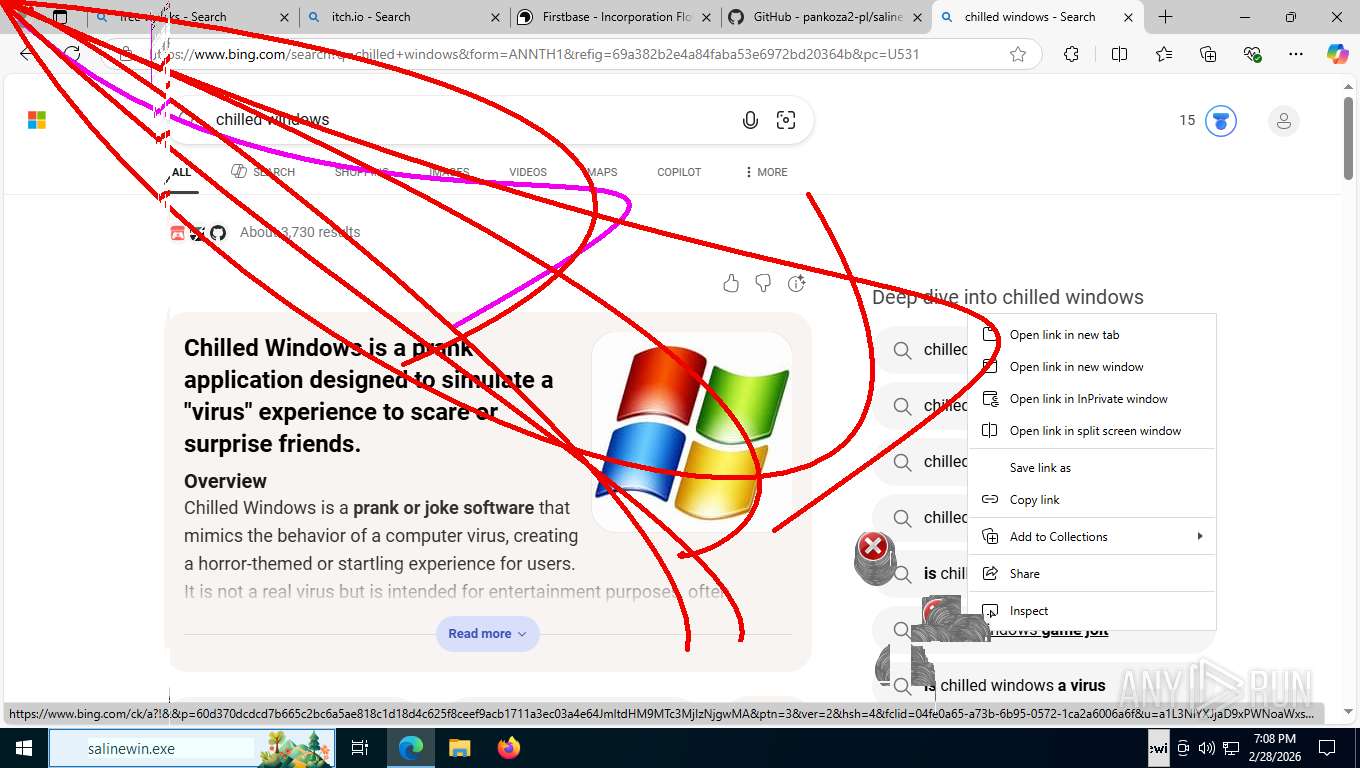Open volume control in system tray
Viewport: 1360px width, 768px height.
1206,748
